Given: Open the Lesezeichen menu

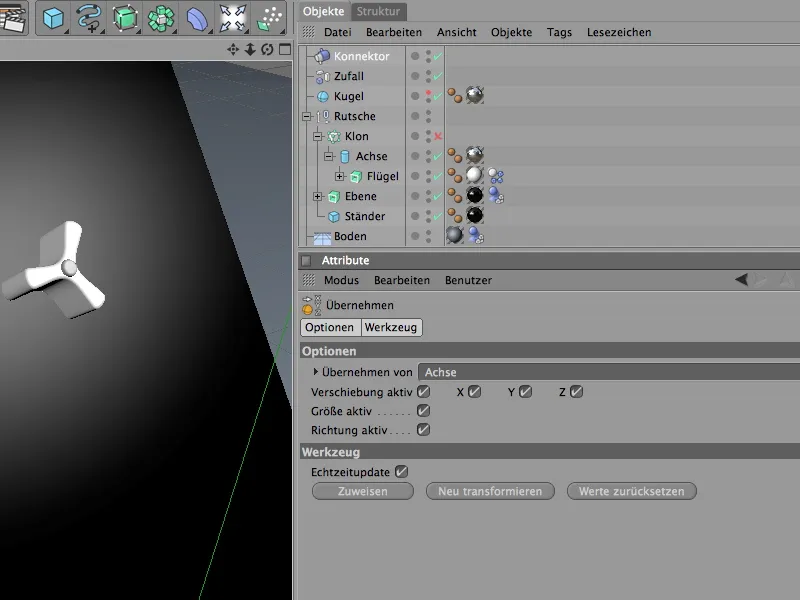Looking at the screenshot, I should point(619,32).
